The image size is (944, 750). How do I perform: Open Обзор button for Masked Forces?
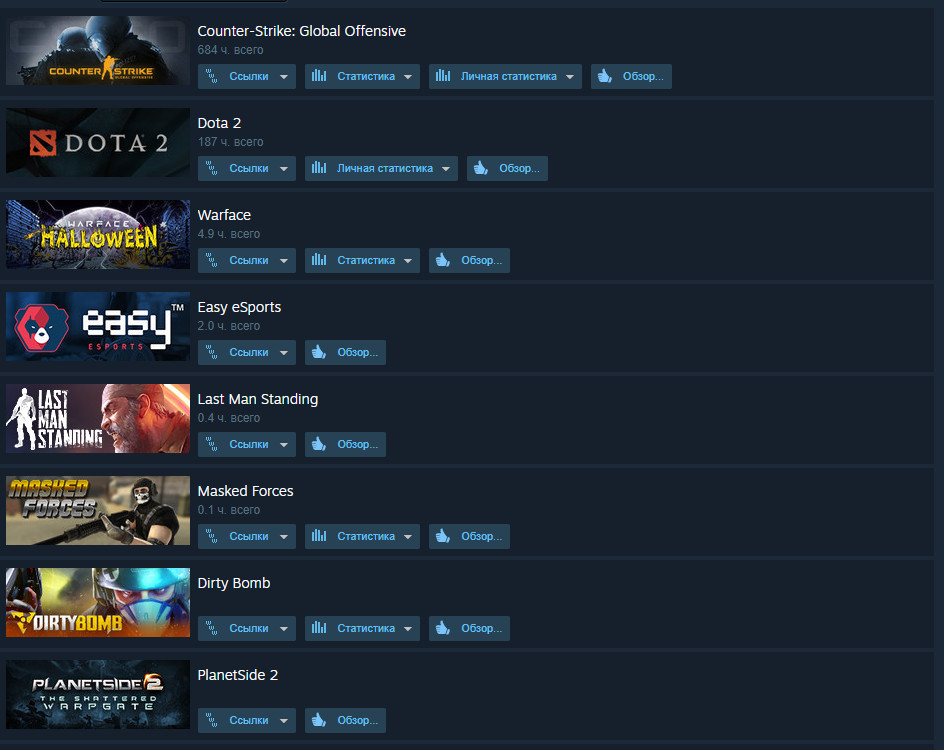470,536
